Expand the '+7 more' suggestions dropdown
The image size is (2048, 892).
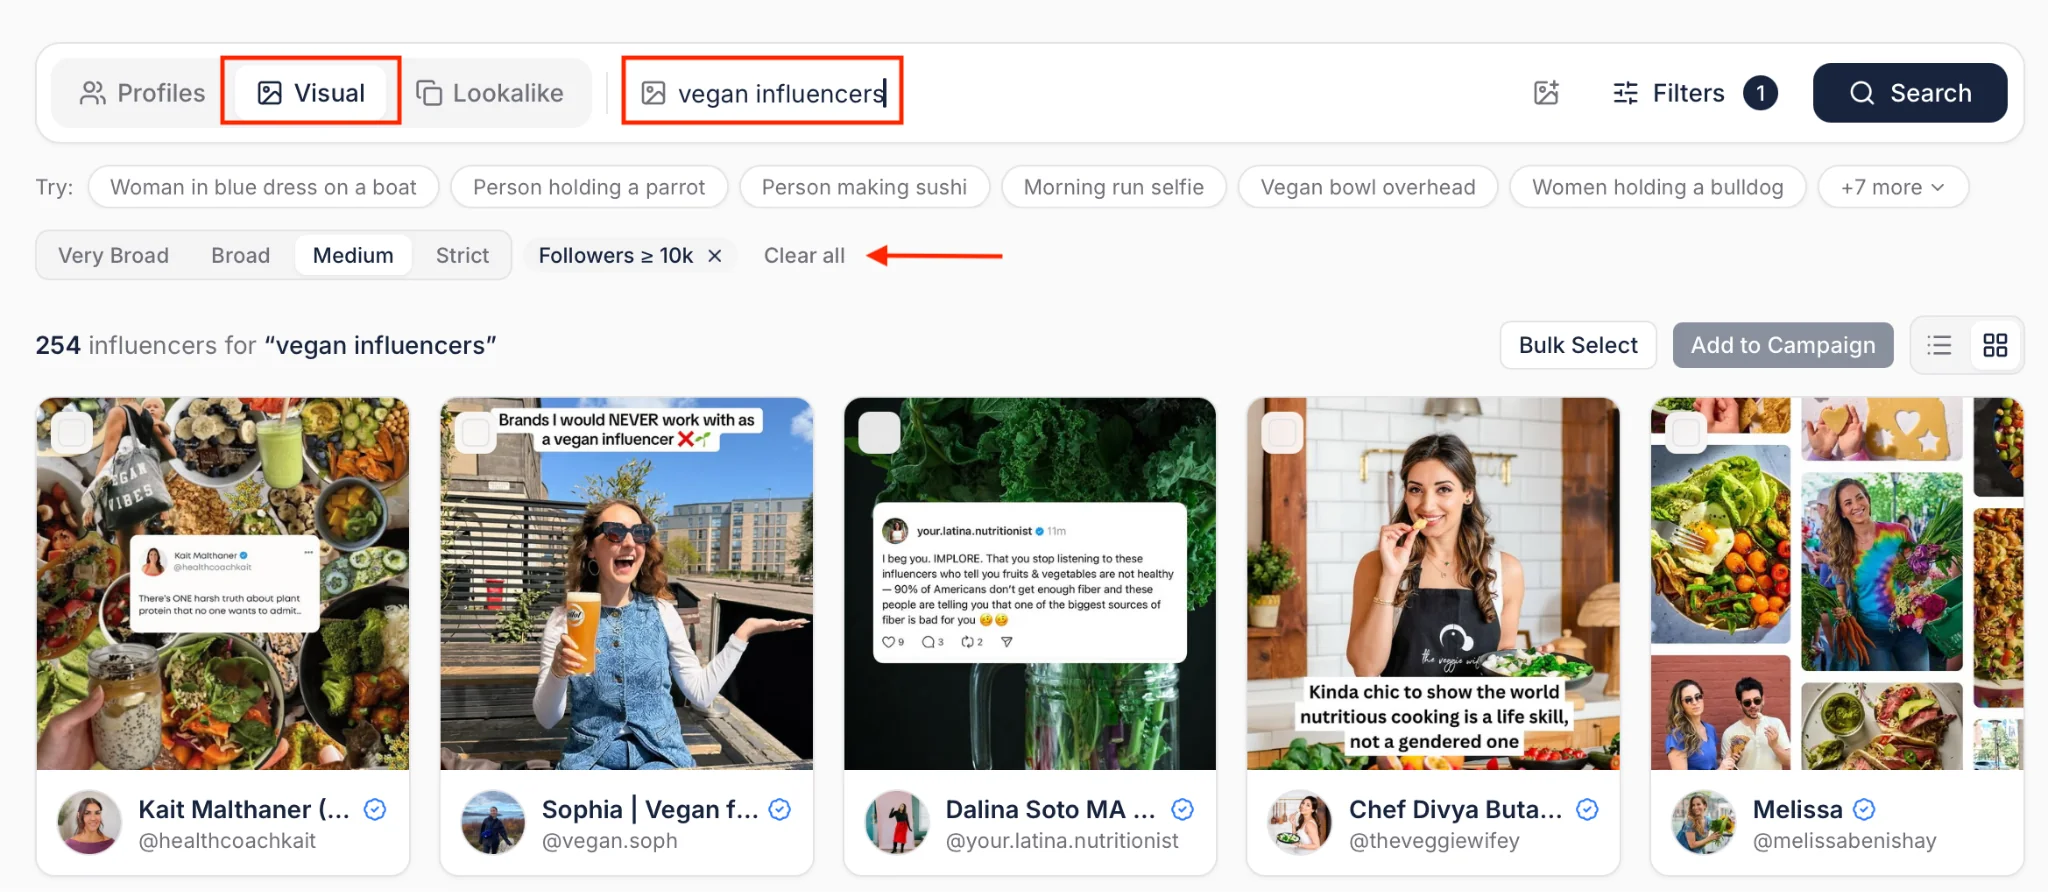point(1893,187)
